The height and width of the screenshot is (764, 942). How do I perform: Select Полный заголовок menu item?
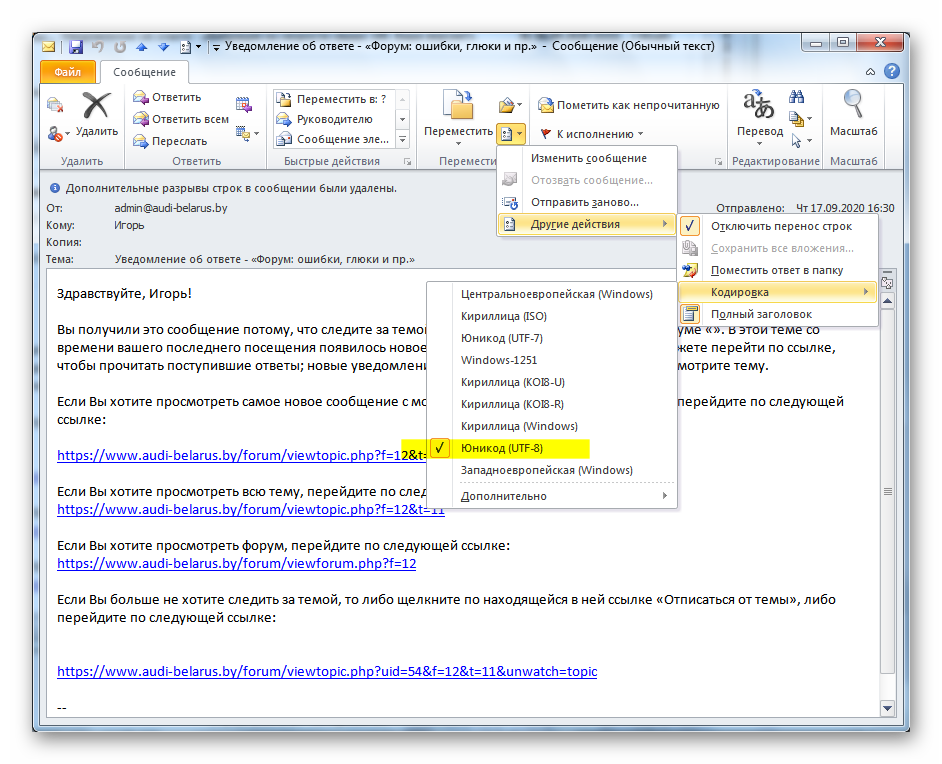pyautogui.click(x=761, y=314)
